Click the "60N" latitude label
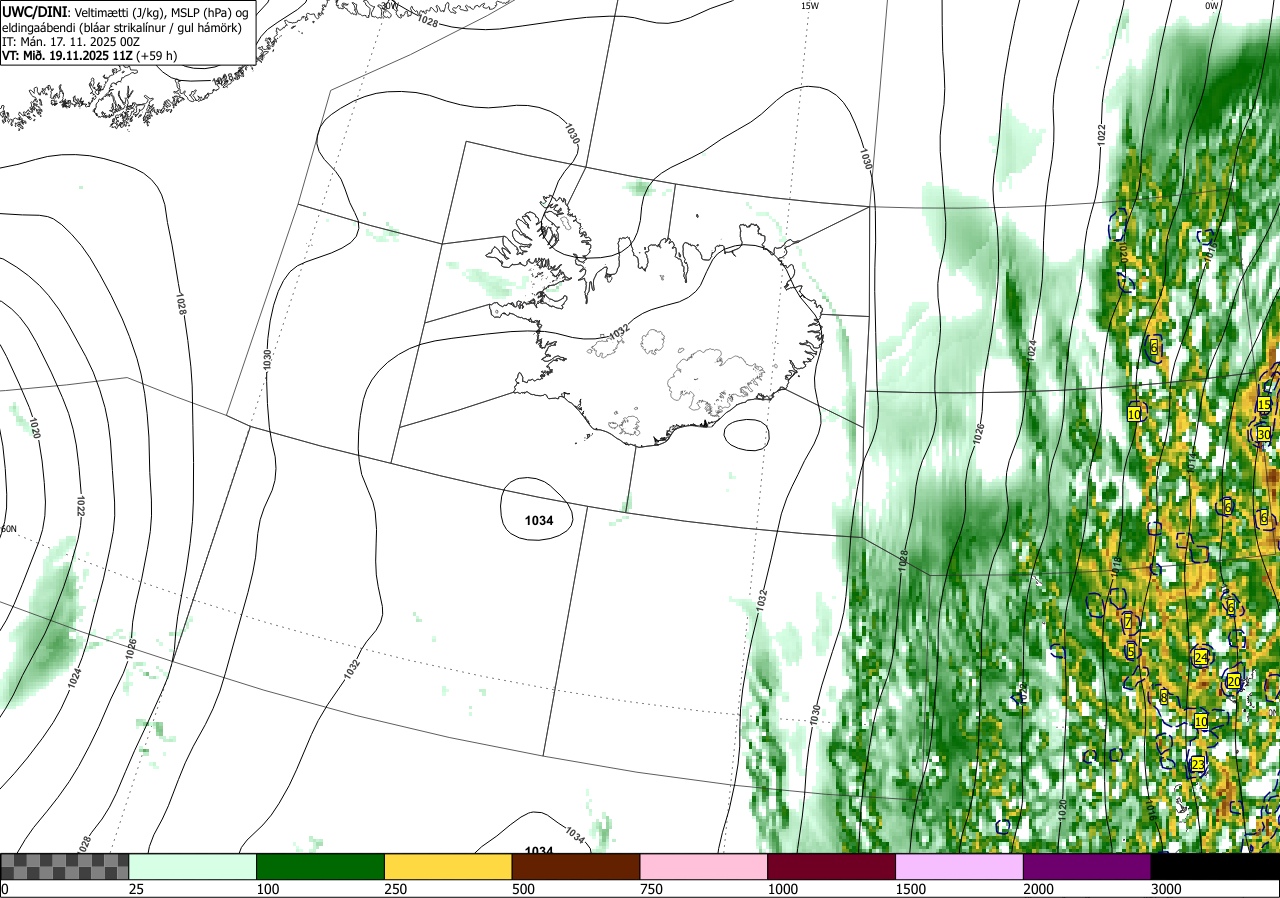Image resolution: width=1280 pixels, height=898 pixels. [x=9, y=529]
